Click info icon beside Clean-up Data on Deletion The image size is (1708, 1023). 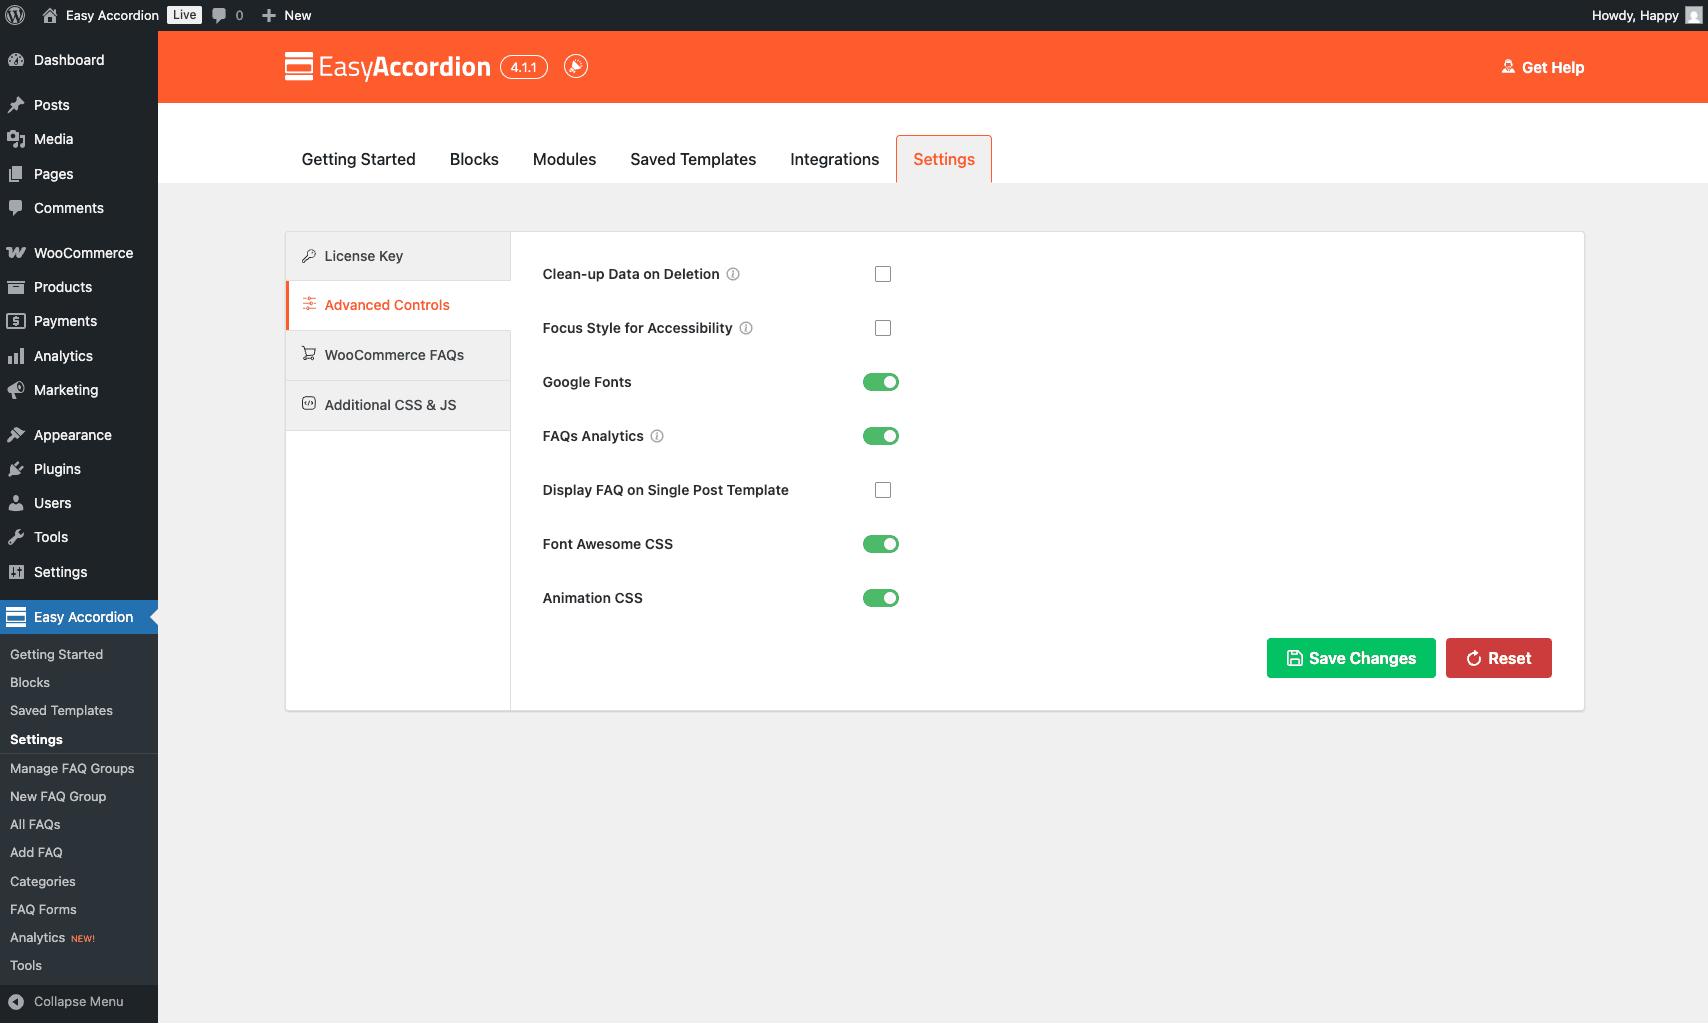733,274
